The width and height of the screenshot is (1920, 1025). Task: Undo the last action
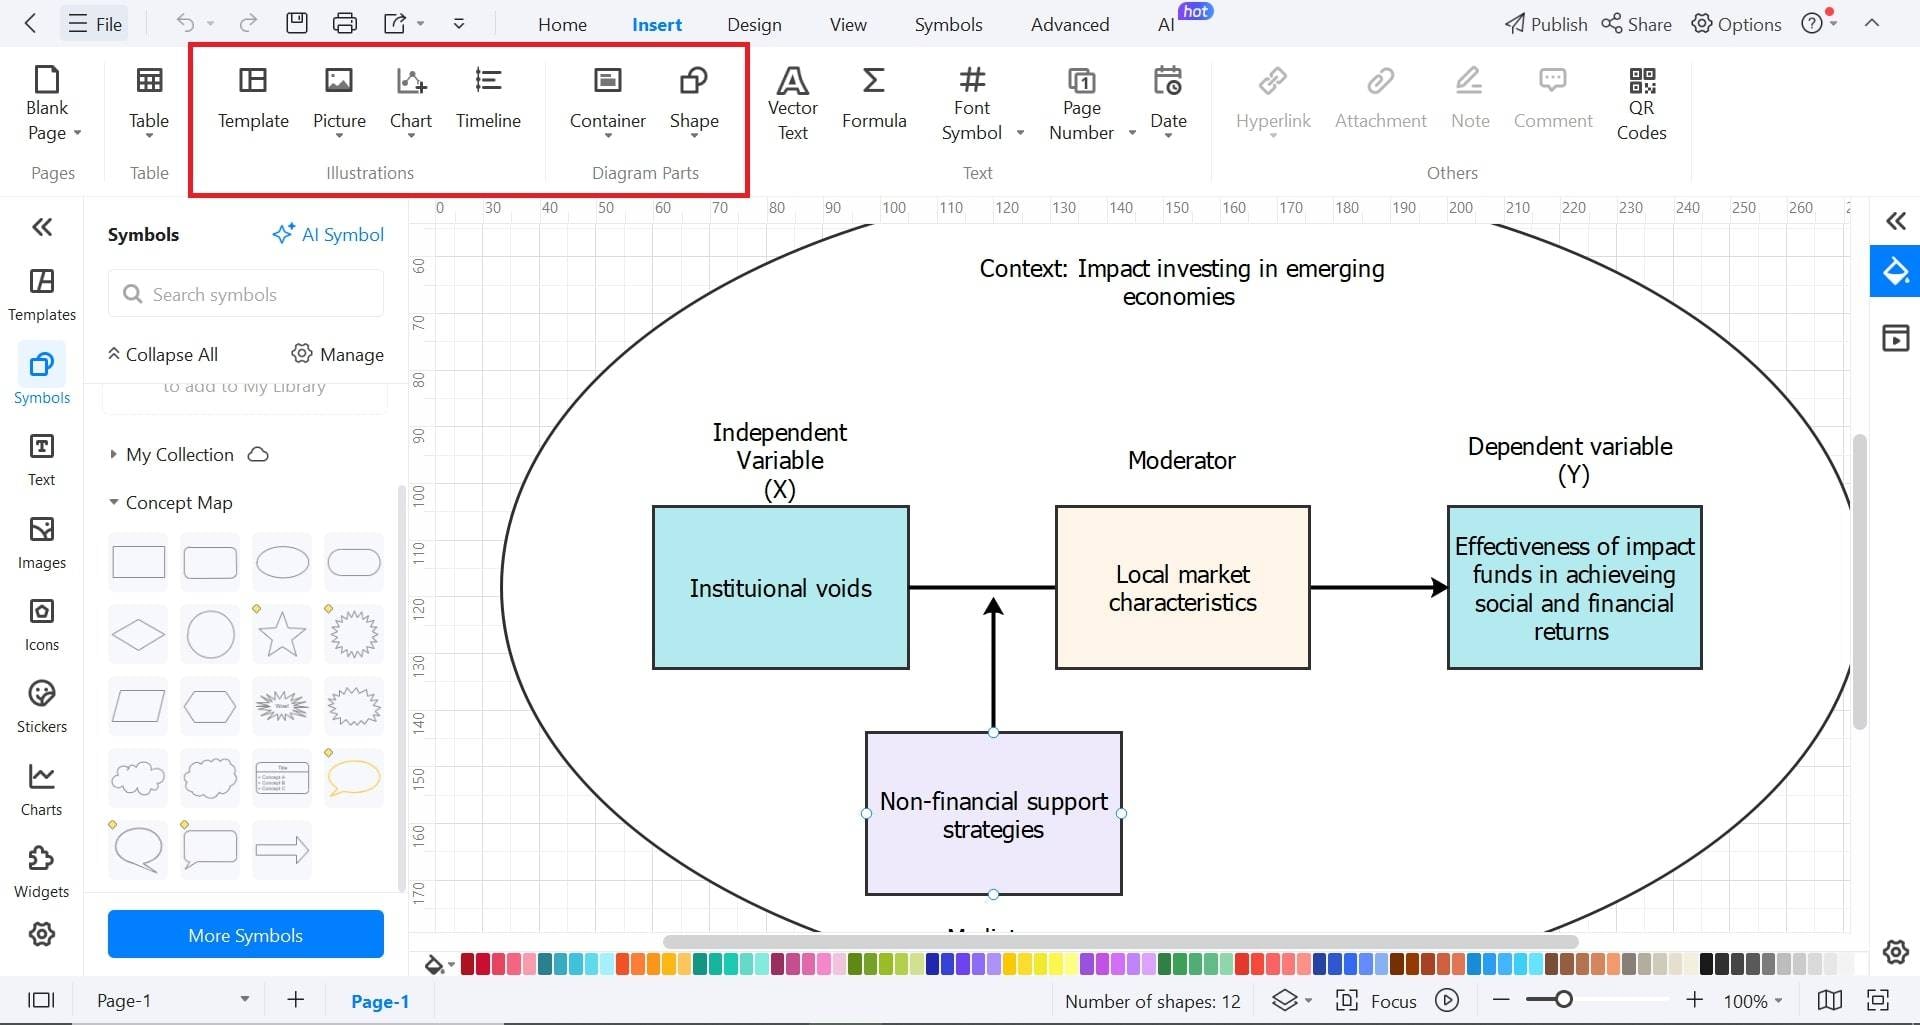coord(185,23)
